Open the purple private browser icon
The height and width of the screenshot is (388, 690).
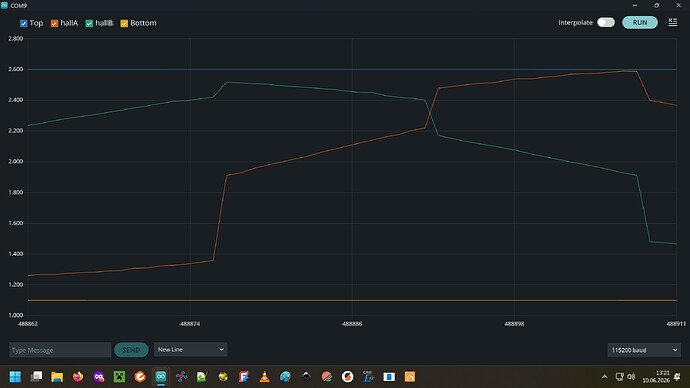point(99,377)
